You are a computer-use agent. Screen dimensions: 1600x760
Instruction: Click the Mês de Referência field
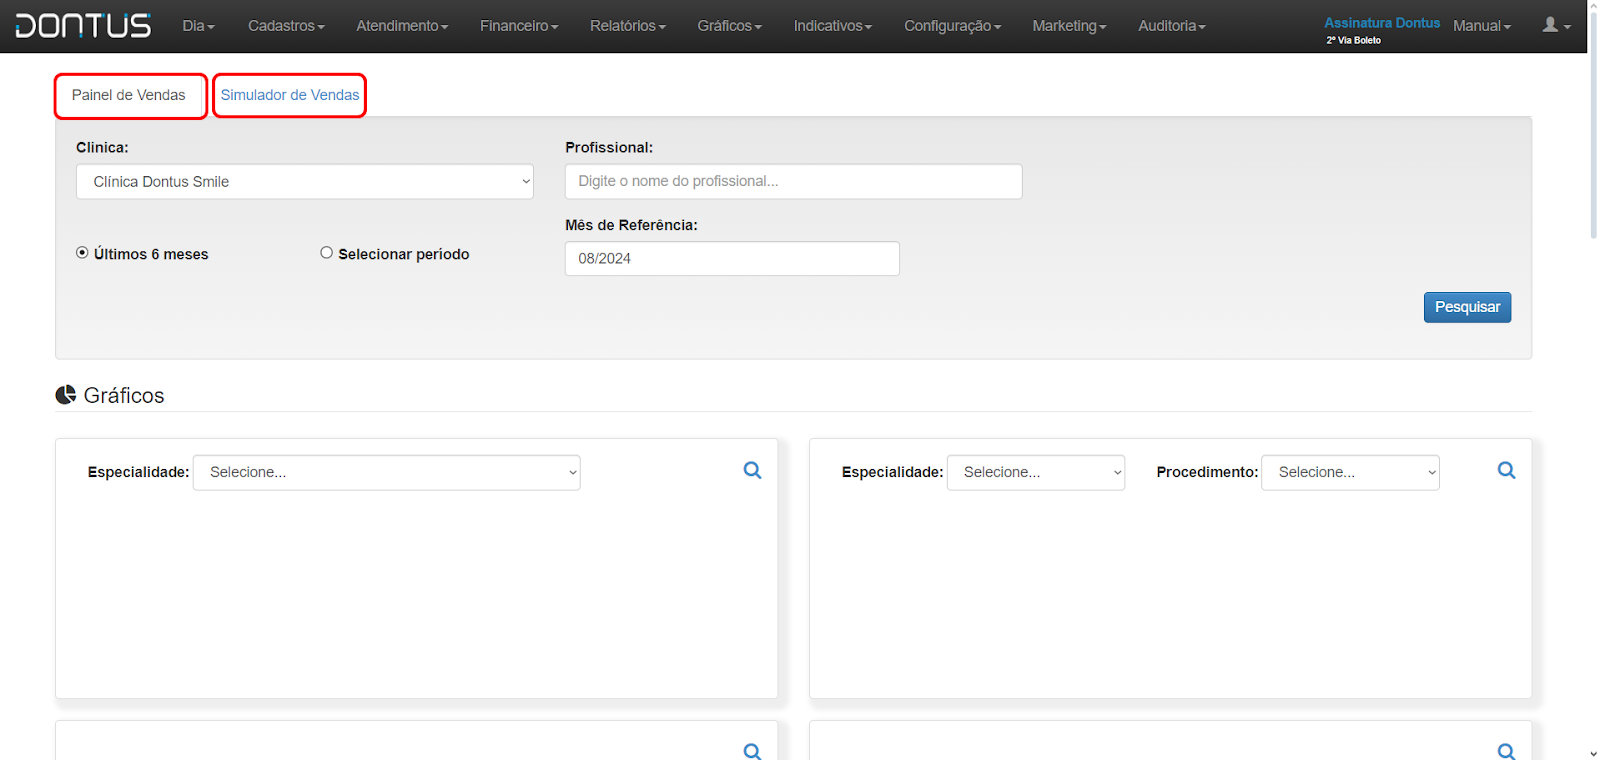tap(732, 258)
